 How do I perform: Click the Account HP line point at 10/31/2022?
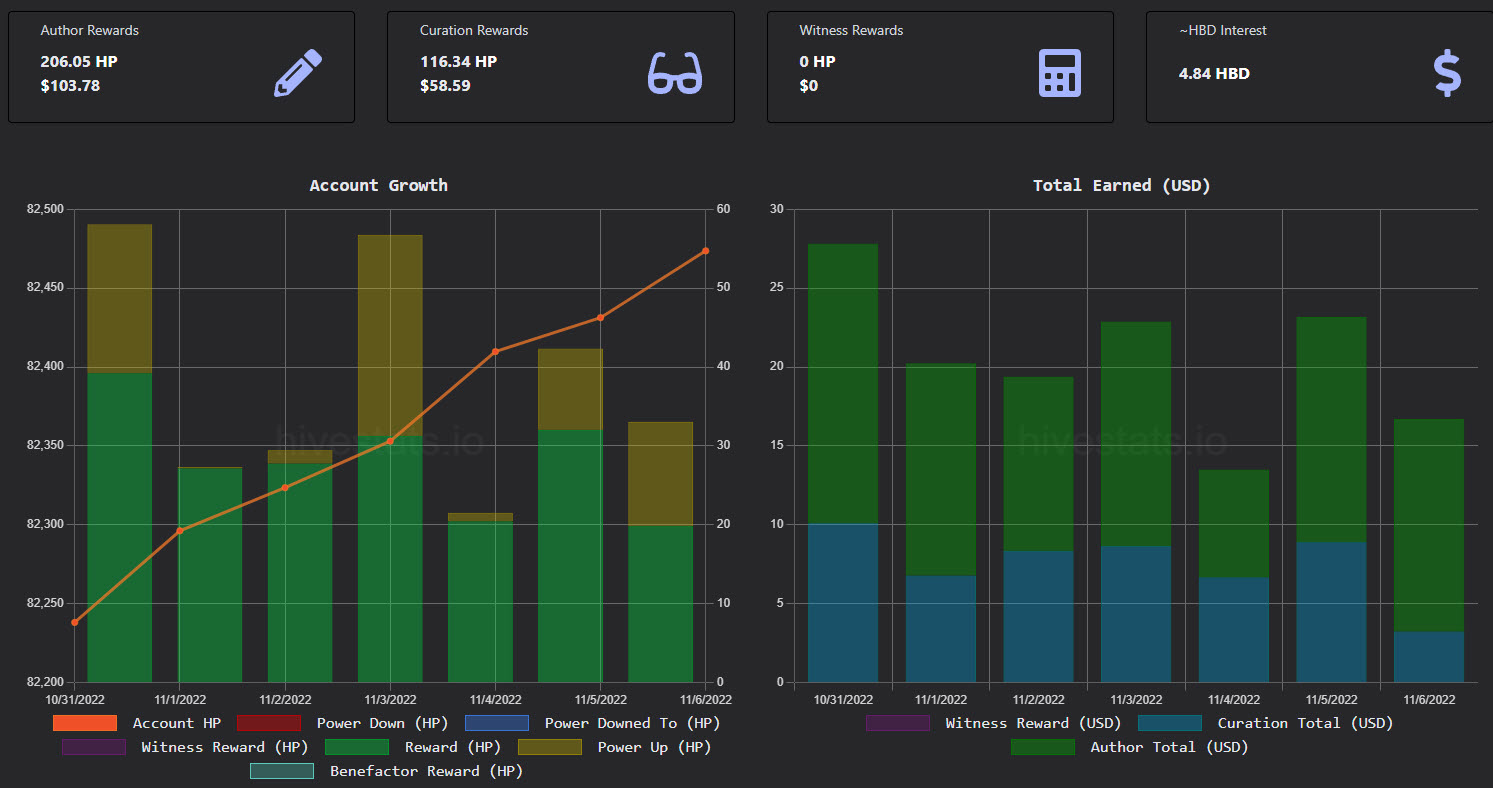(75, 622)
